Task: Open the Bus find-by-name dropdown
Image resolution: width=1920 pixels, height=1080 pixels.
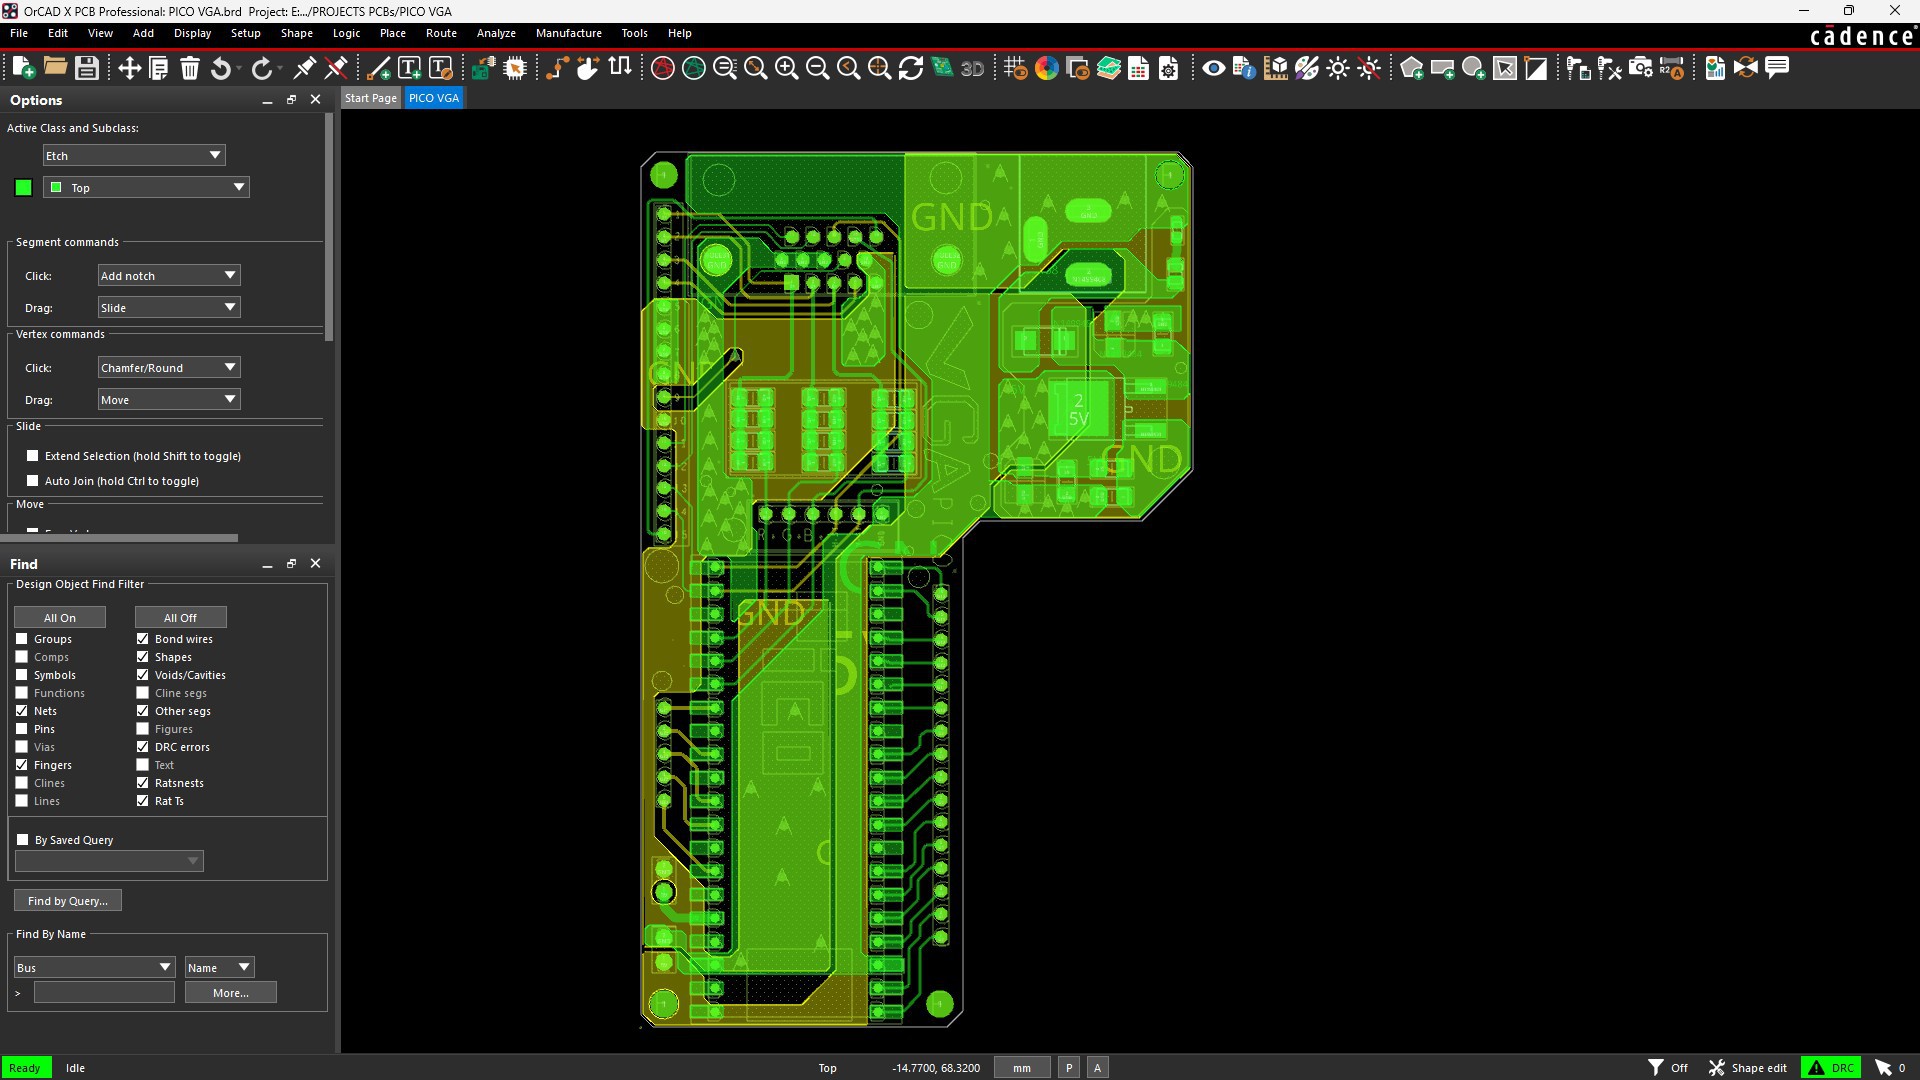Action: (x=95, y=968)
